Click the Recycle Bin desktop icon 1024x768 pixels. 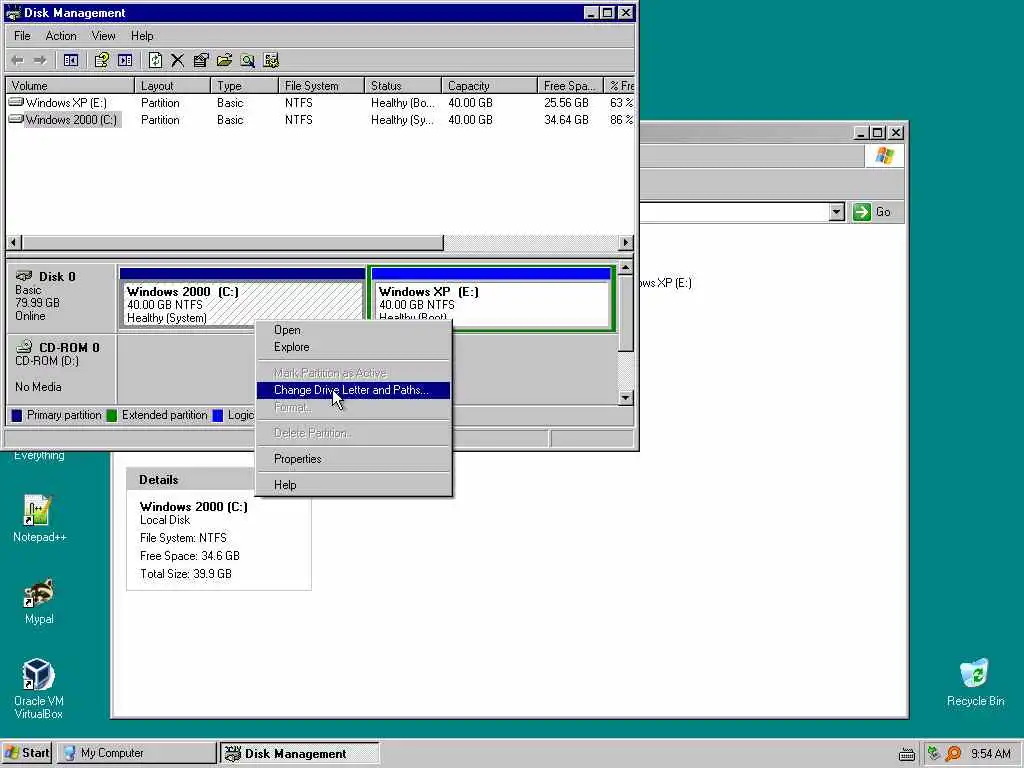pyautogui.click(x=974, y=675)
